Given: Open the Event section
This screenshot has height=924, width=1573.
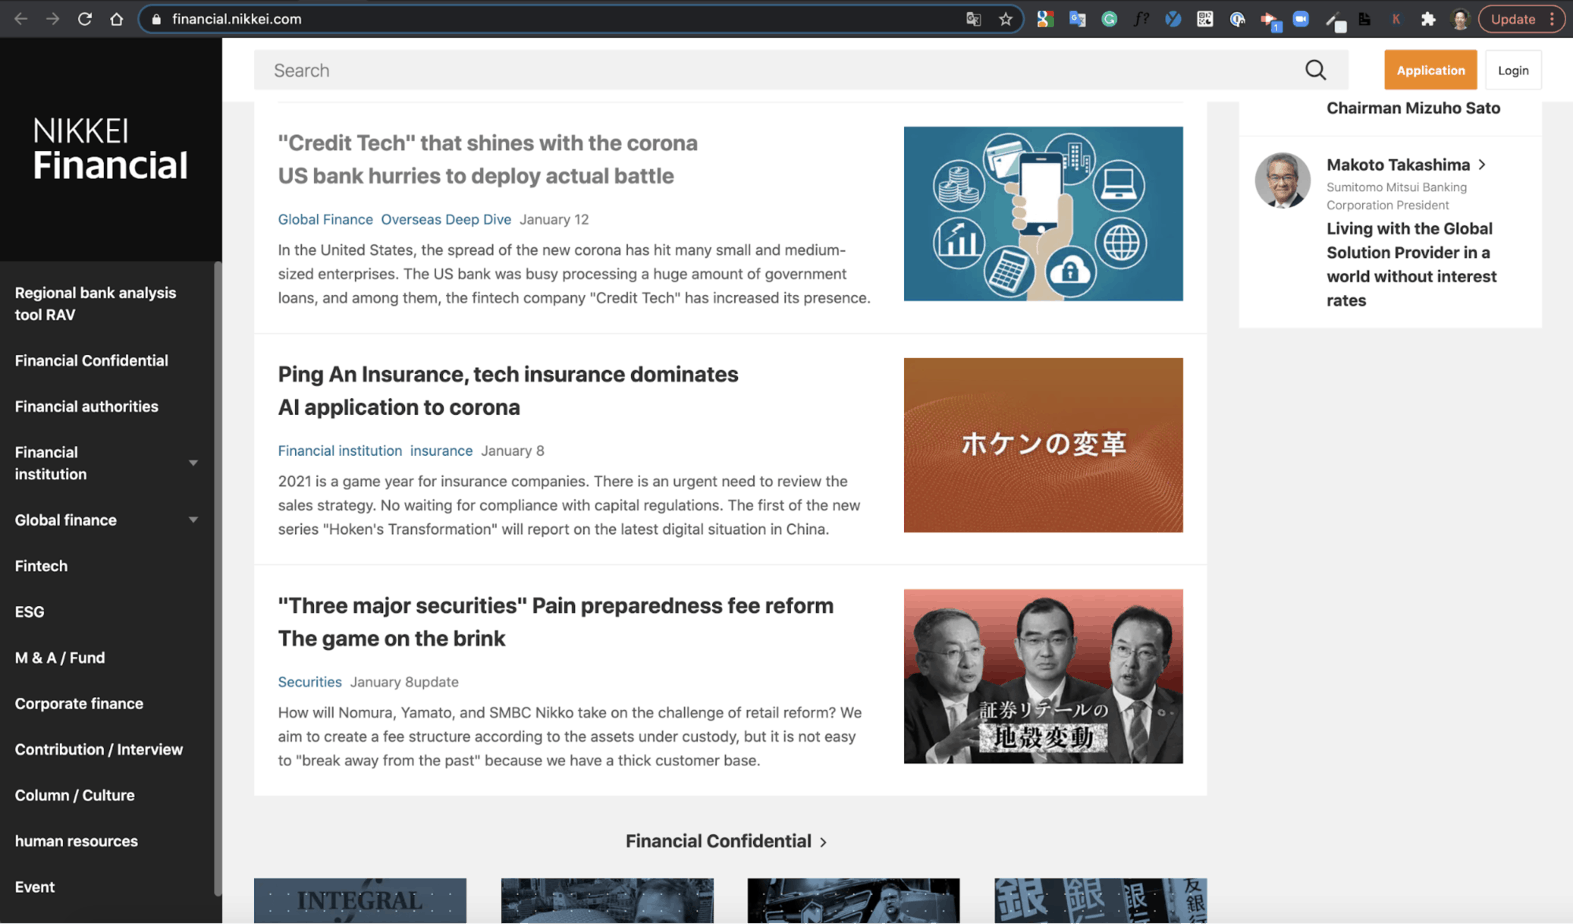Looking at the screenshot, I should click(35, 887).
